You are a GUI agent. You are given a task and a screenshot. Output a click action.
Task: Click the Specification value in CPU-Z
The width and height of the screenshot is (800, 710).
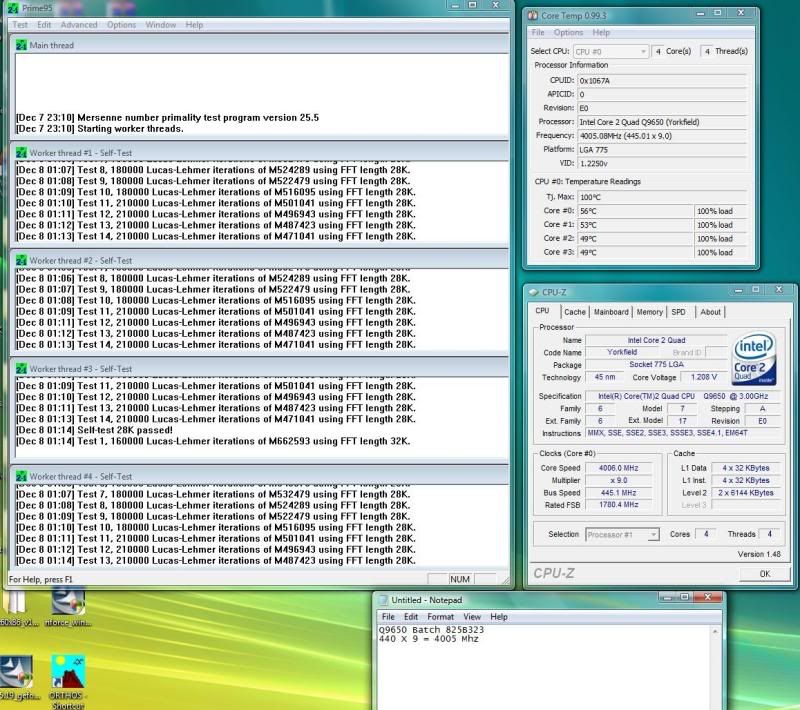684,396
